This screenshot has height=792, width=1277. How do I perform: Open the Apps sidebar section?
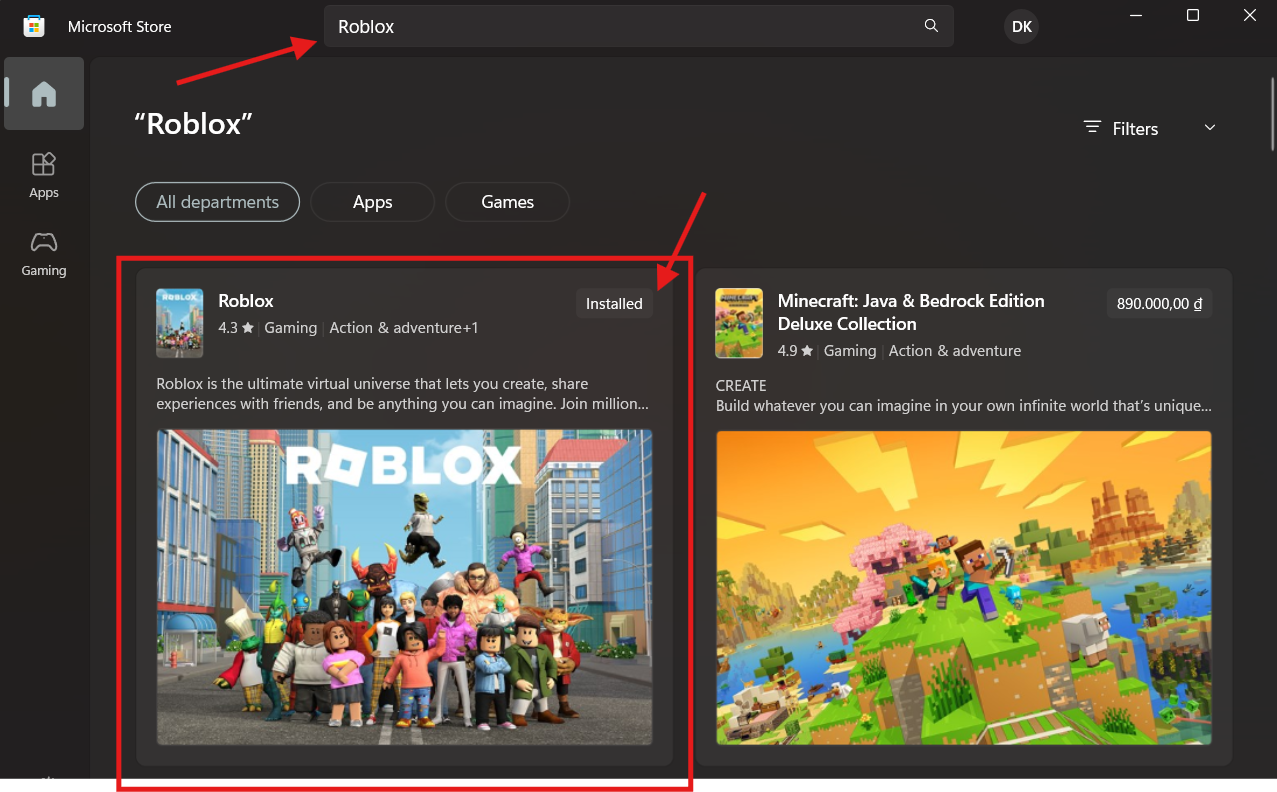pos(44,175)
